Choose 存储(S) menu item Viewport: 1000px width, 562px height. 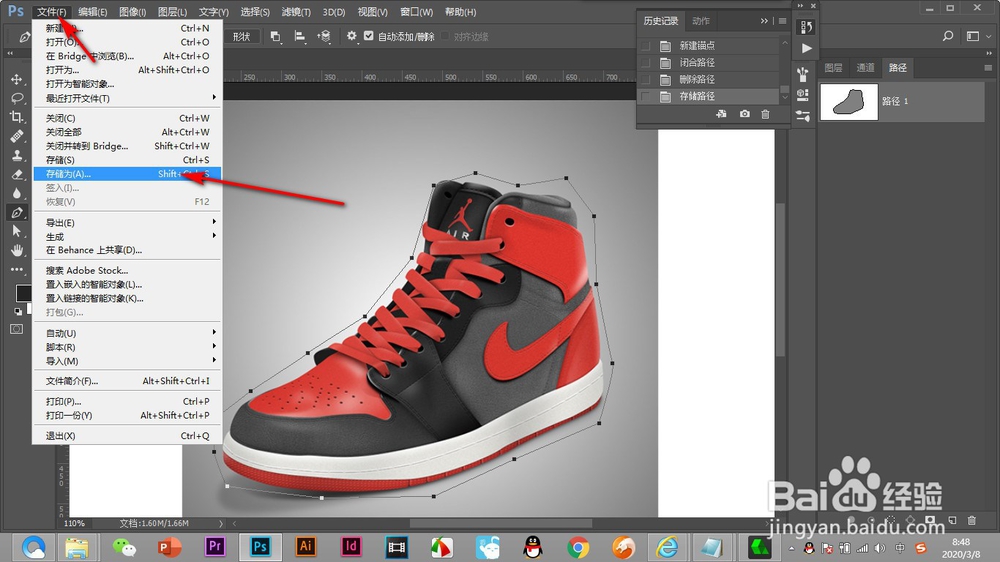tap(127, 159)
